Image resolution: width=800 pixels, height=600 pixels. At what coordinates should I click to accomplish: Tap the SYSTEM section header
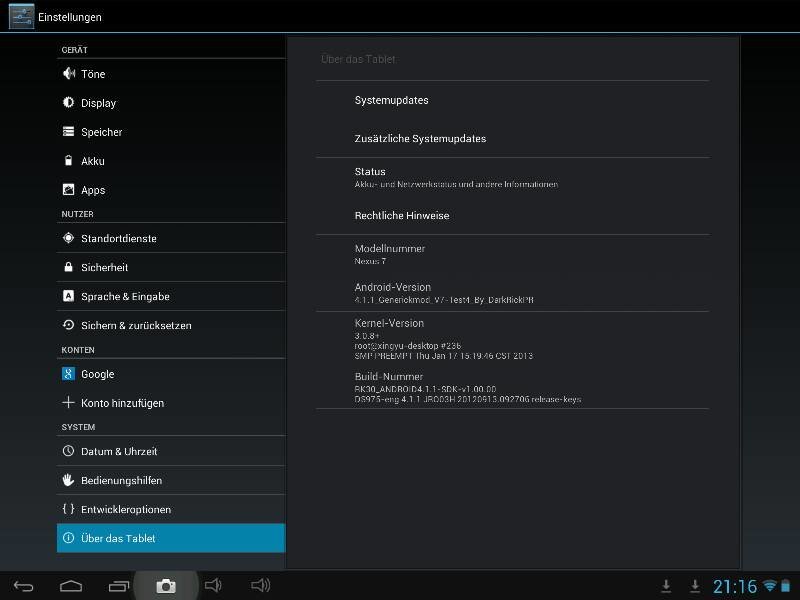click(78, 427)
